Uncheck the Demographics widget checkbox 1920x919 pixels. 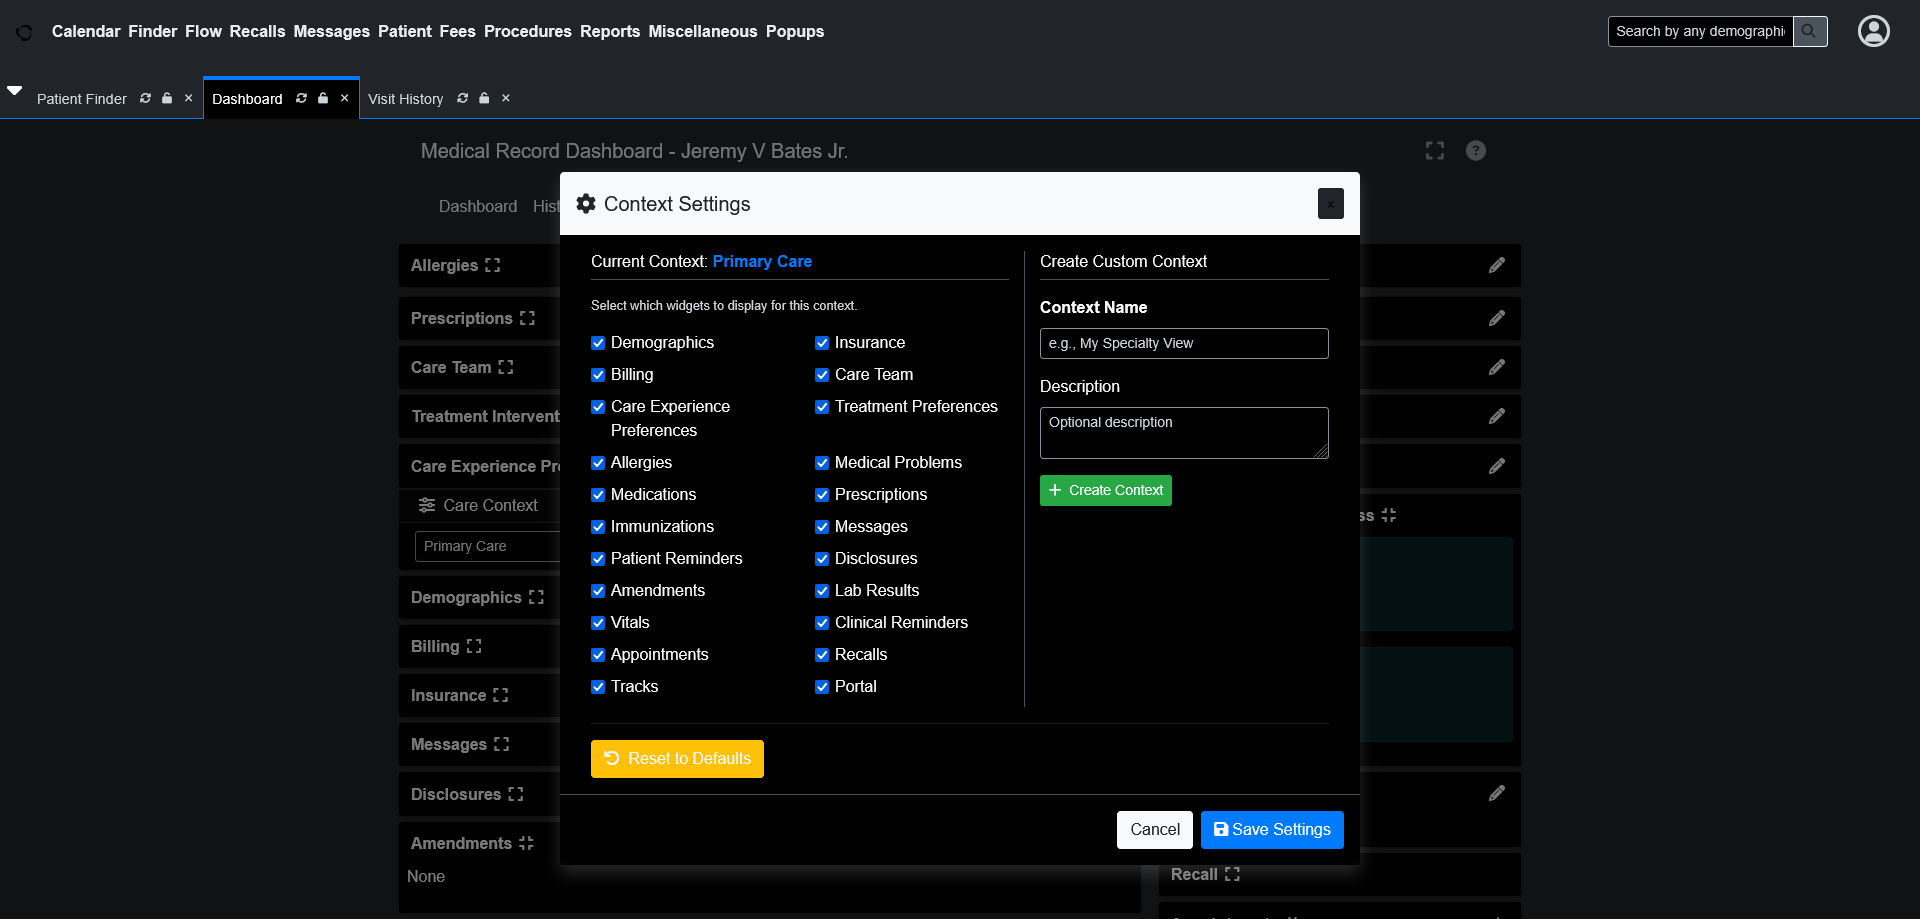(x=598, y=343)
